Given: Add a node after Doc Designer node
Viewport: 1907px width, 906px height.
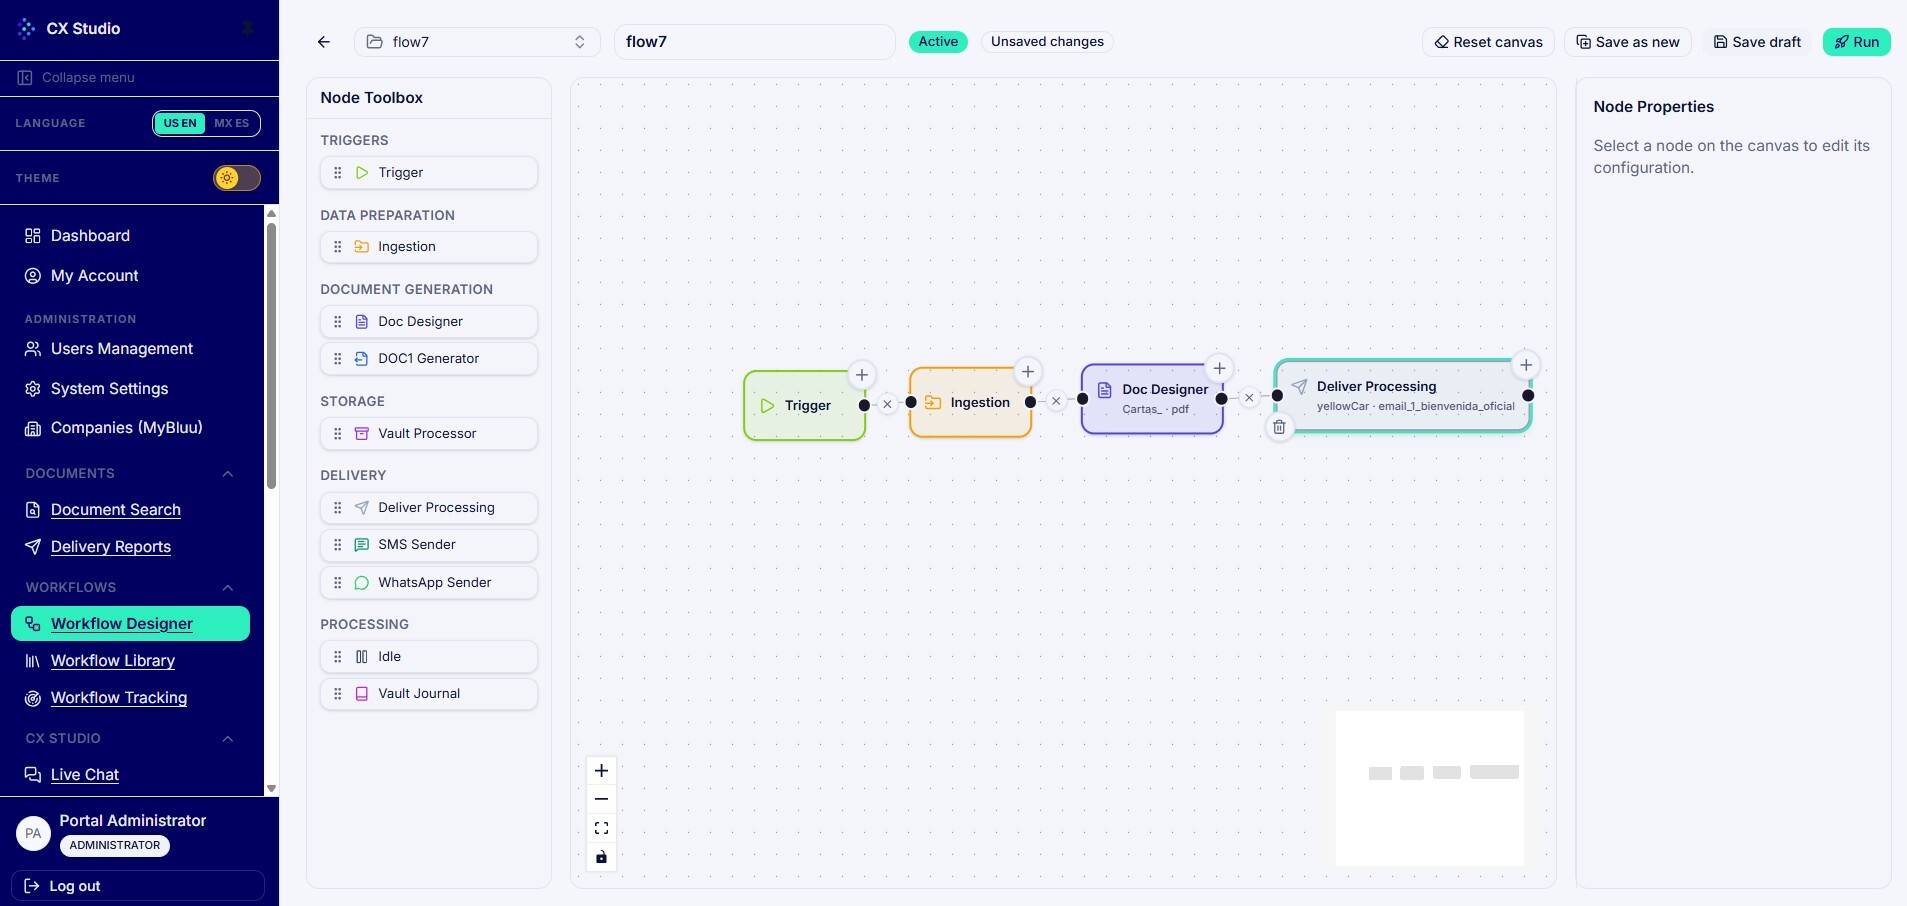Looking at the screenshot, I should pos(1219,368).
